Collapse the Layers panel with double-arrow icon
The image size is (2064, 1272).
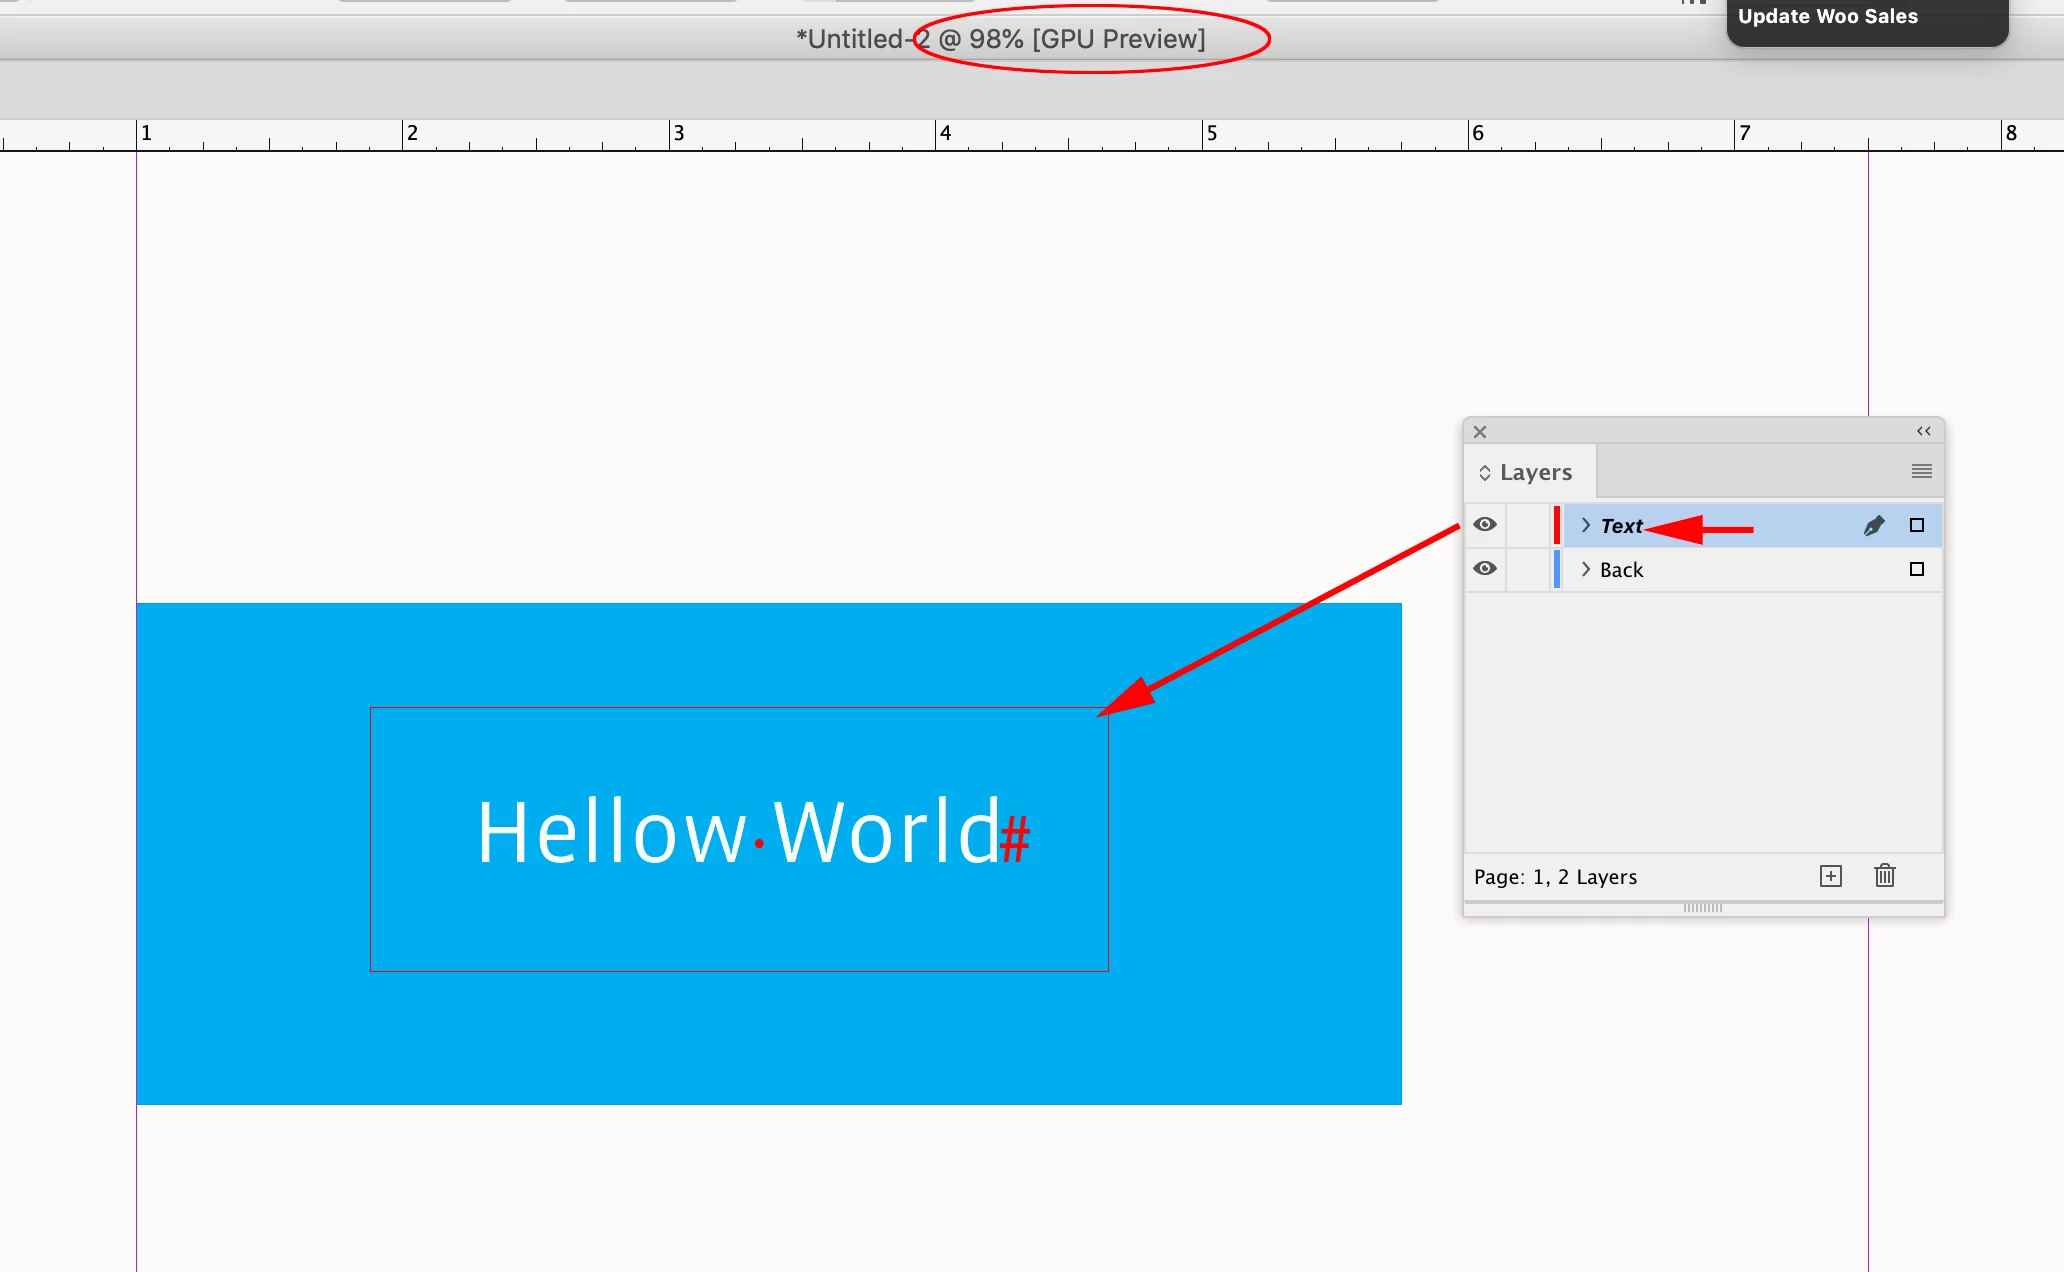tap(1923, 431)
